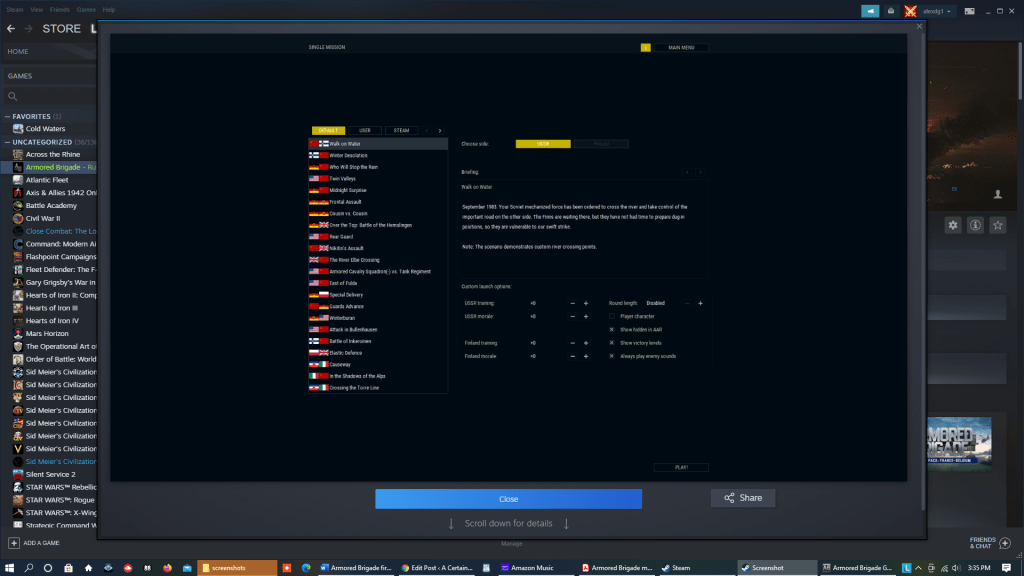Click the favorite star icon
The height and width of the screenshot is (576, 1024).
[x=997, y=225]
